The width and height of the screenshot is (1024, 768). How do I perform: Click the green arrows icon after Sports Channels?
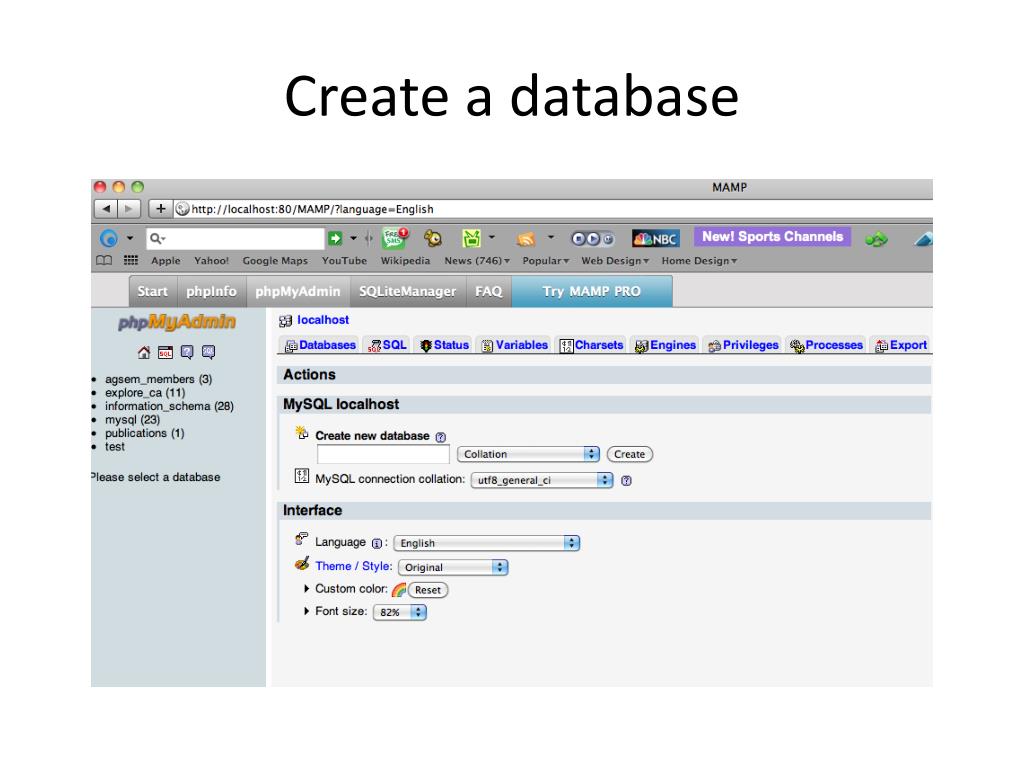pos(876,240)
